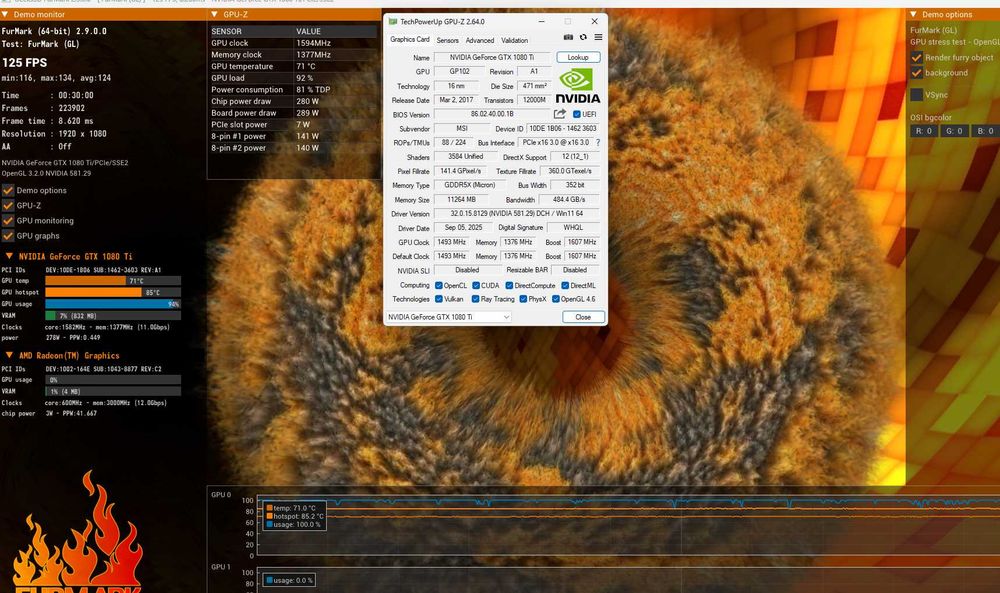Screen dimensions: 1000x593
Task: Click the Driver Version field in GPU-Z
Action: [x=517, y=214]
